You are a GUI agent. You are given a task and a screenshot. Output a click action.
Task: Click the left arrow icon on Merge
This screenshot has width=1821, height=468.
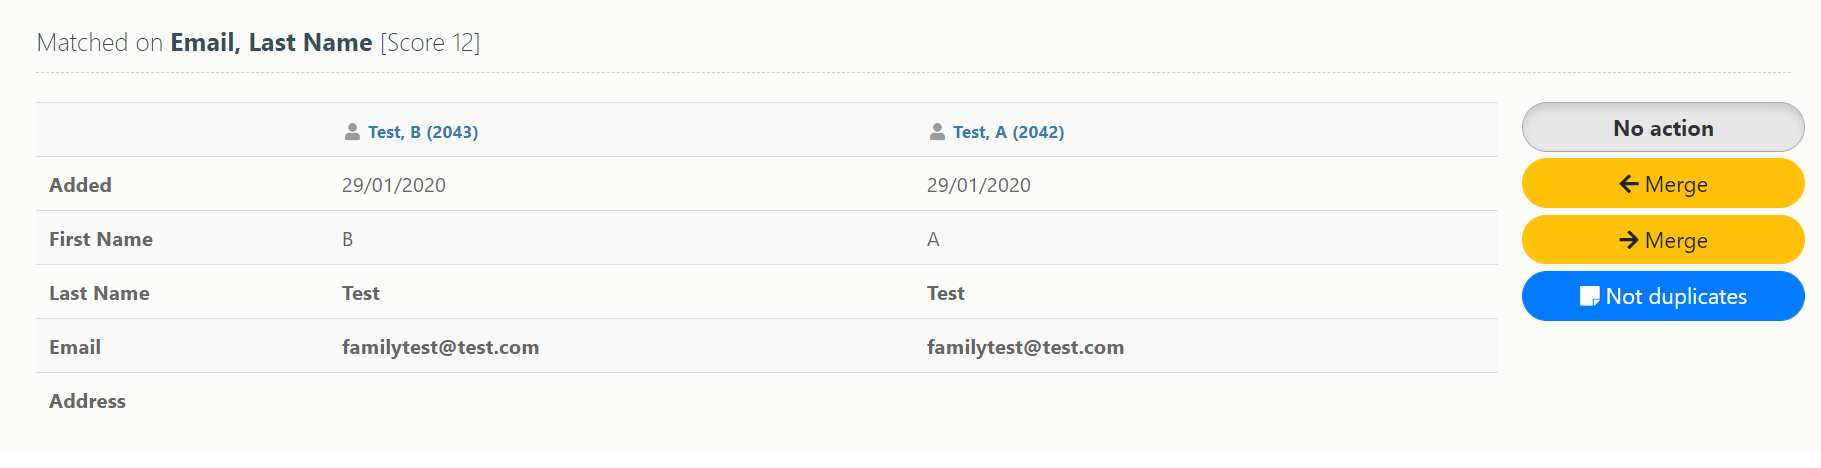(1629, 184)
